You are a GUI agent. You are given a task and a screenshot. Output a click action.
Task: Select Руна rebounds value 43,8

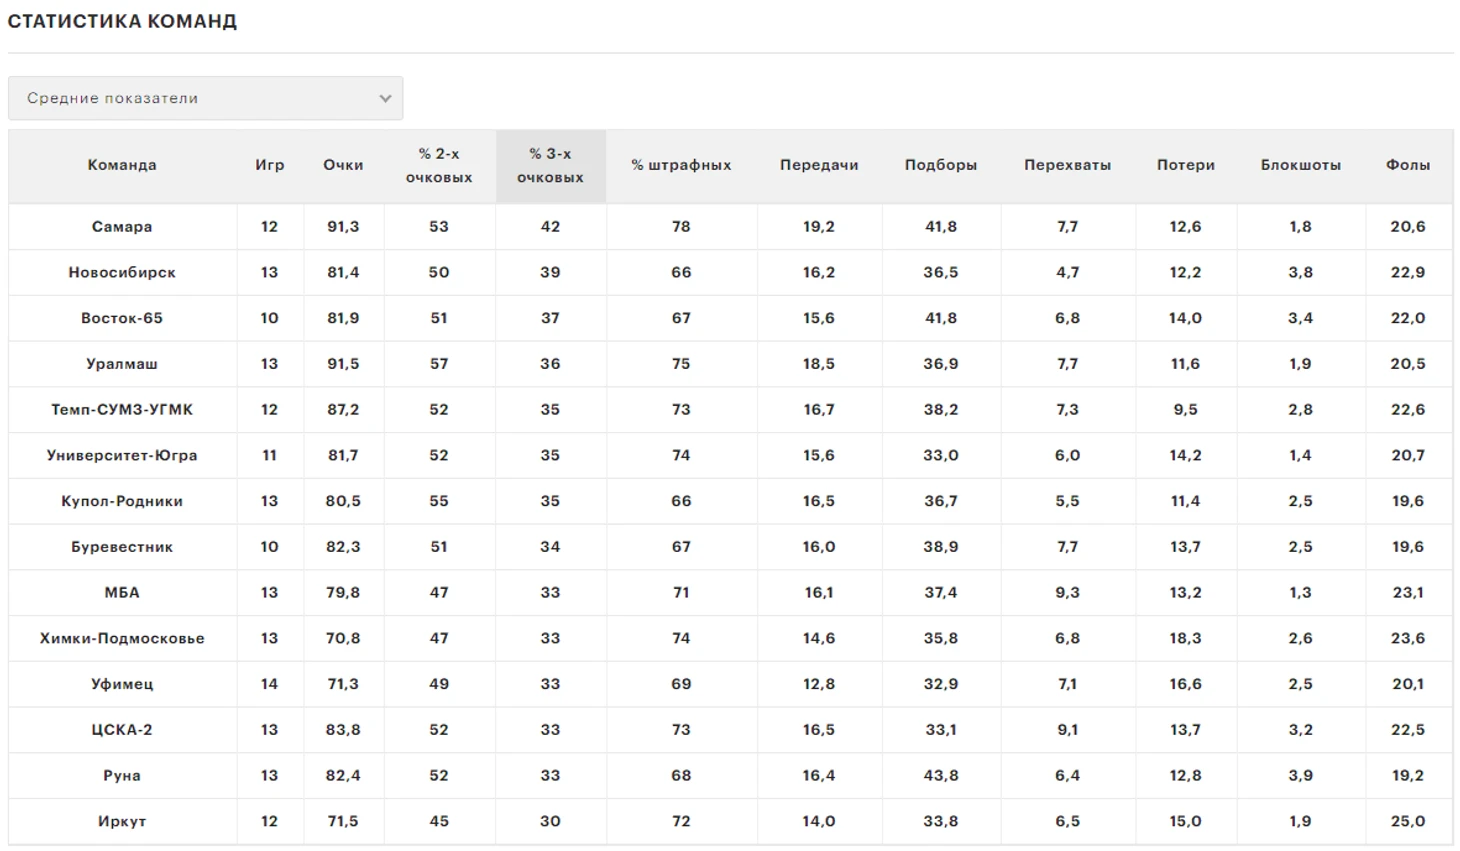941,776
